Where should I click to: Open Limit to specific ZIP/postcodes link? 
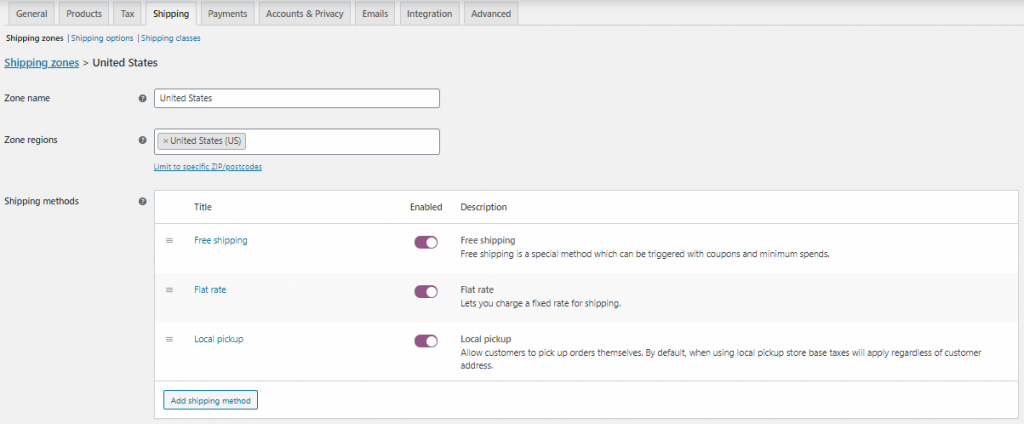point(207,167)
